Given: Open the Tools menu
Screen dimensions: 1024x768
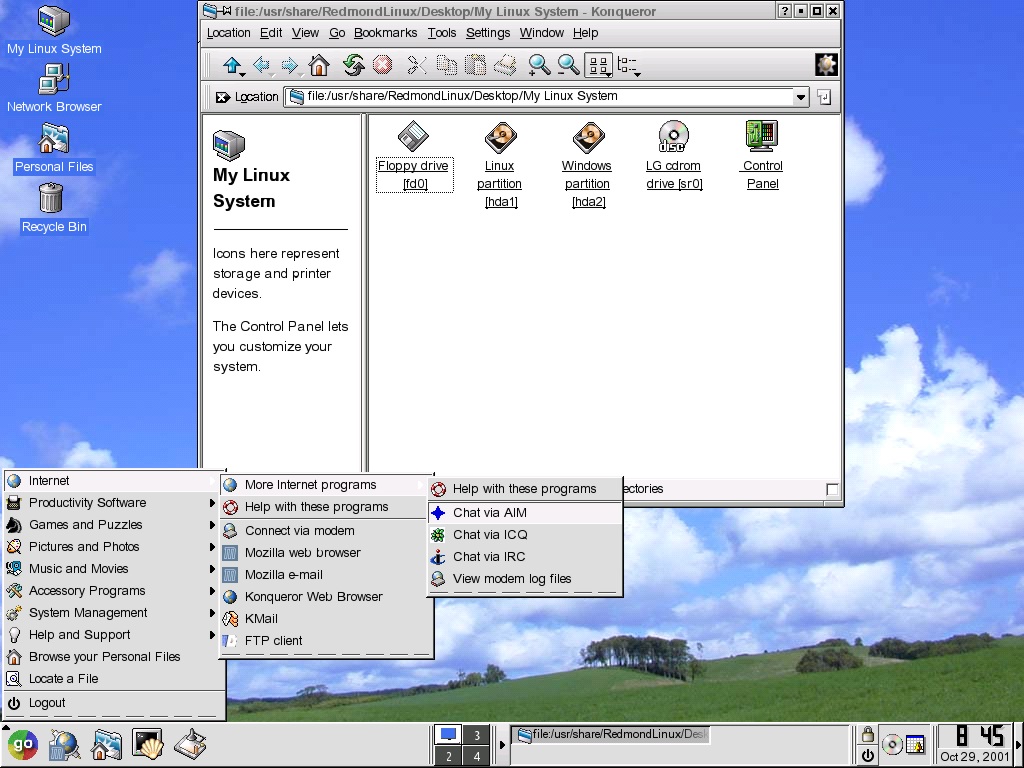Looking at the screenshot, I should 441,33.
